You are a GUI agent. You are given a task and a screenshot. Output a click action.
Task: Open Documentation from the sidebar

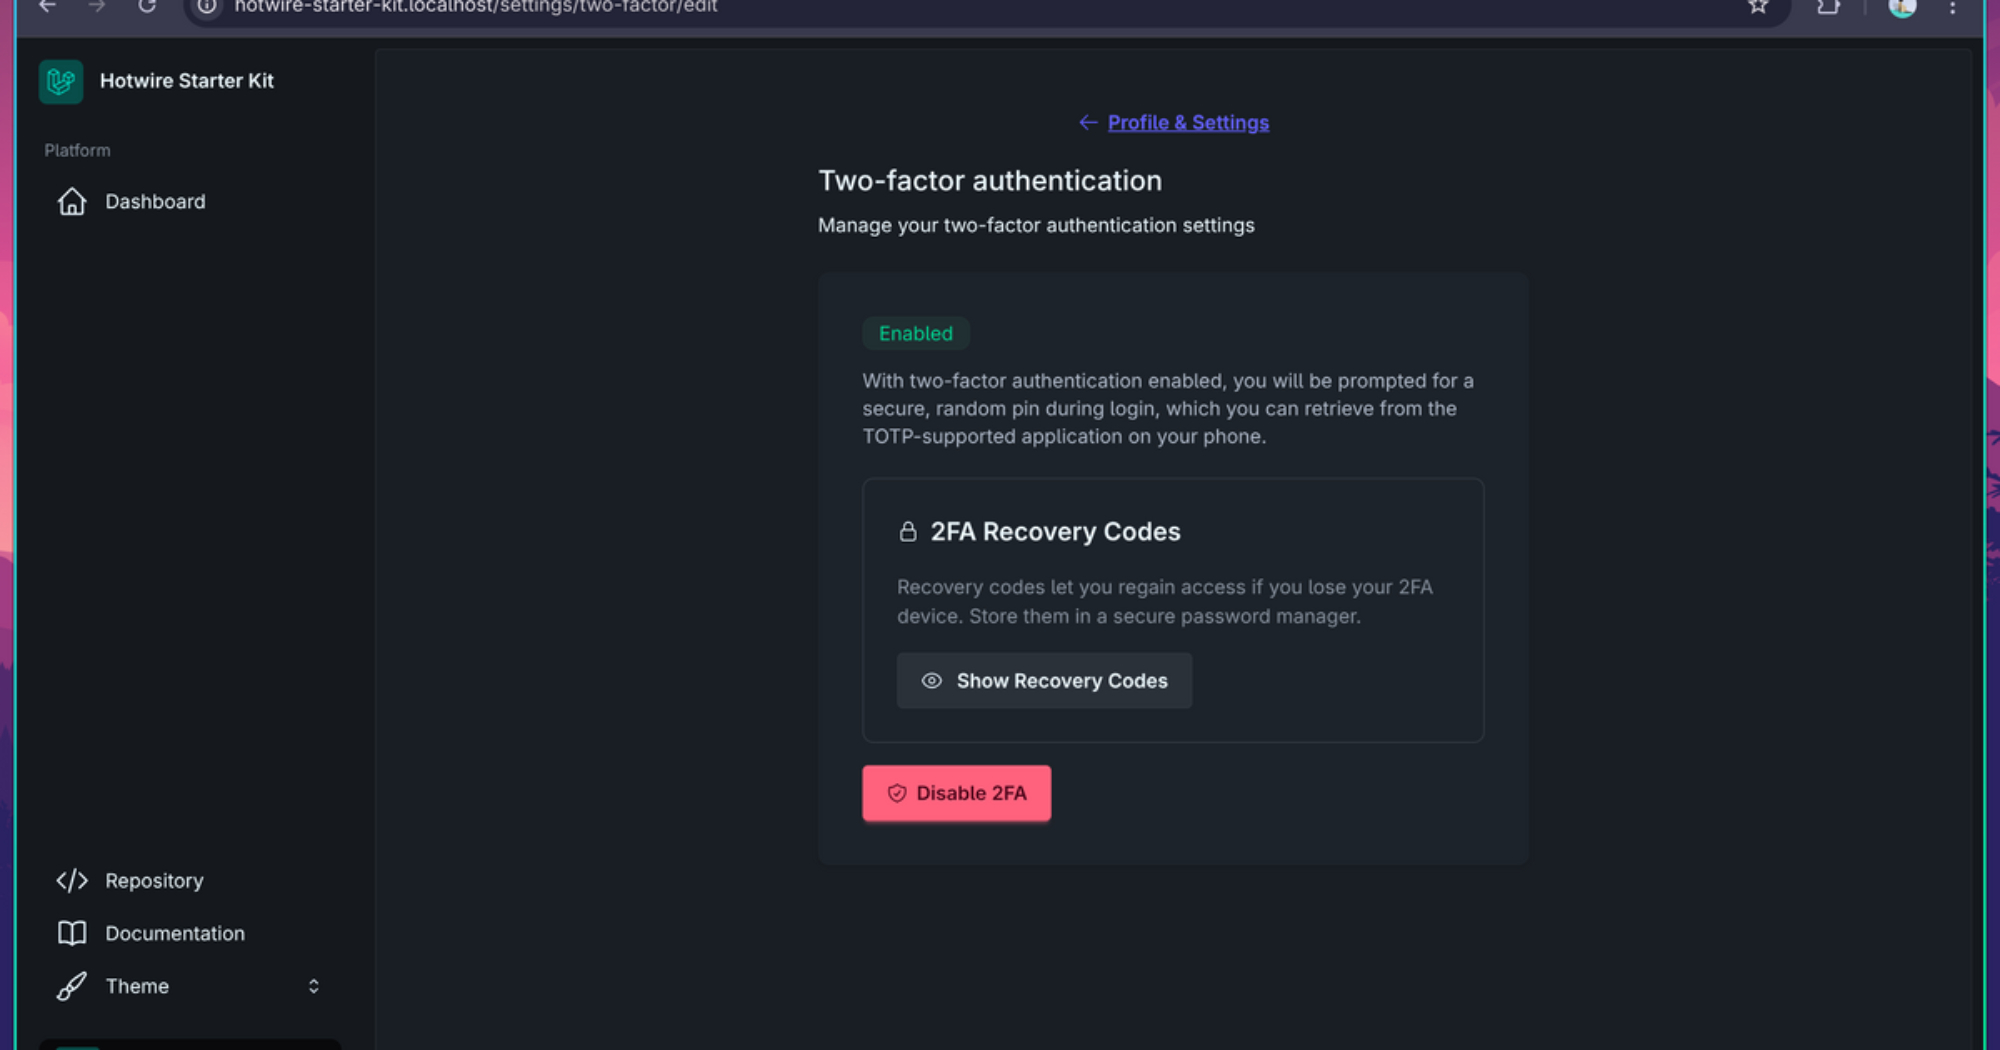point(175,934)
